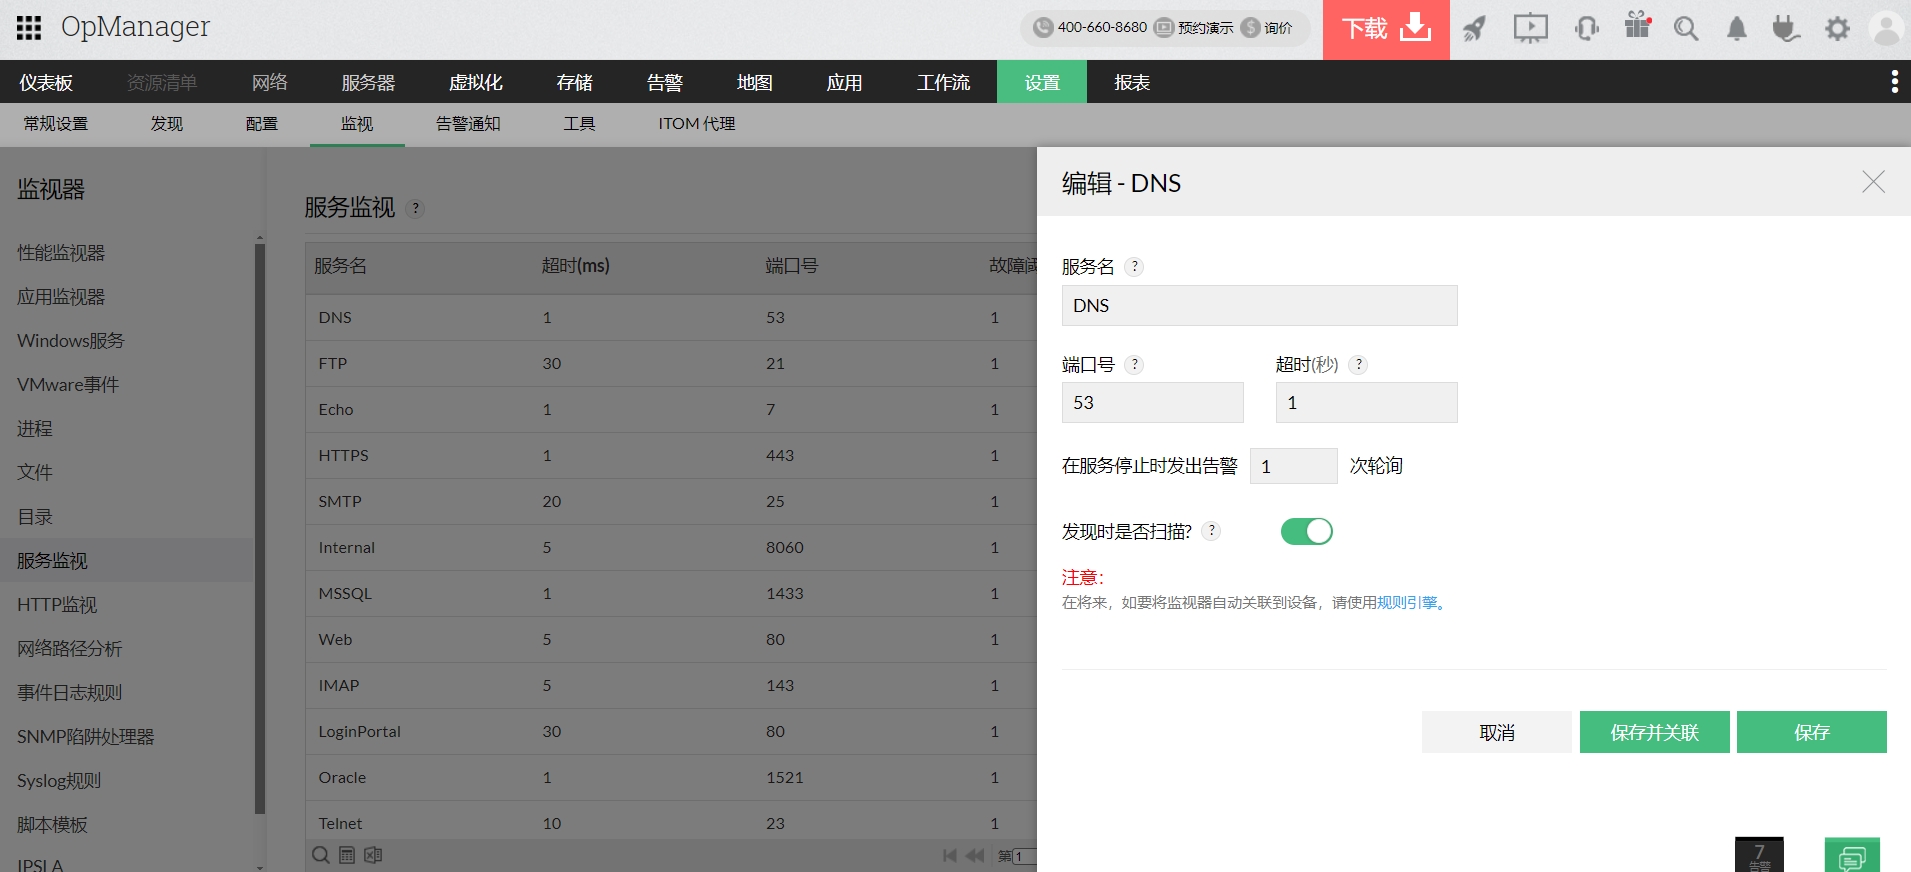The height and width of the screenshot is (872, 1911).
Task: Open Windows服务 in sidebar
Action: click(71, 341)
